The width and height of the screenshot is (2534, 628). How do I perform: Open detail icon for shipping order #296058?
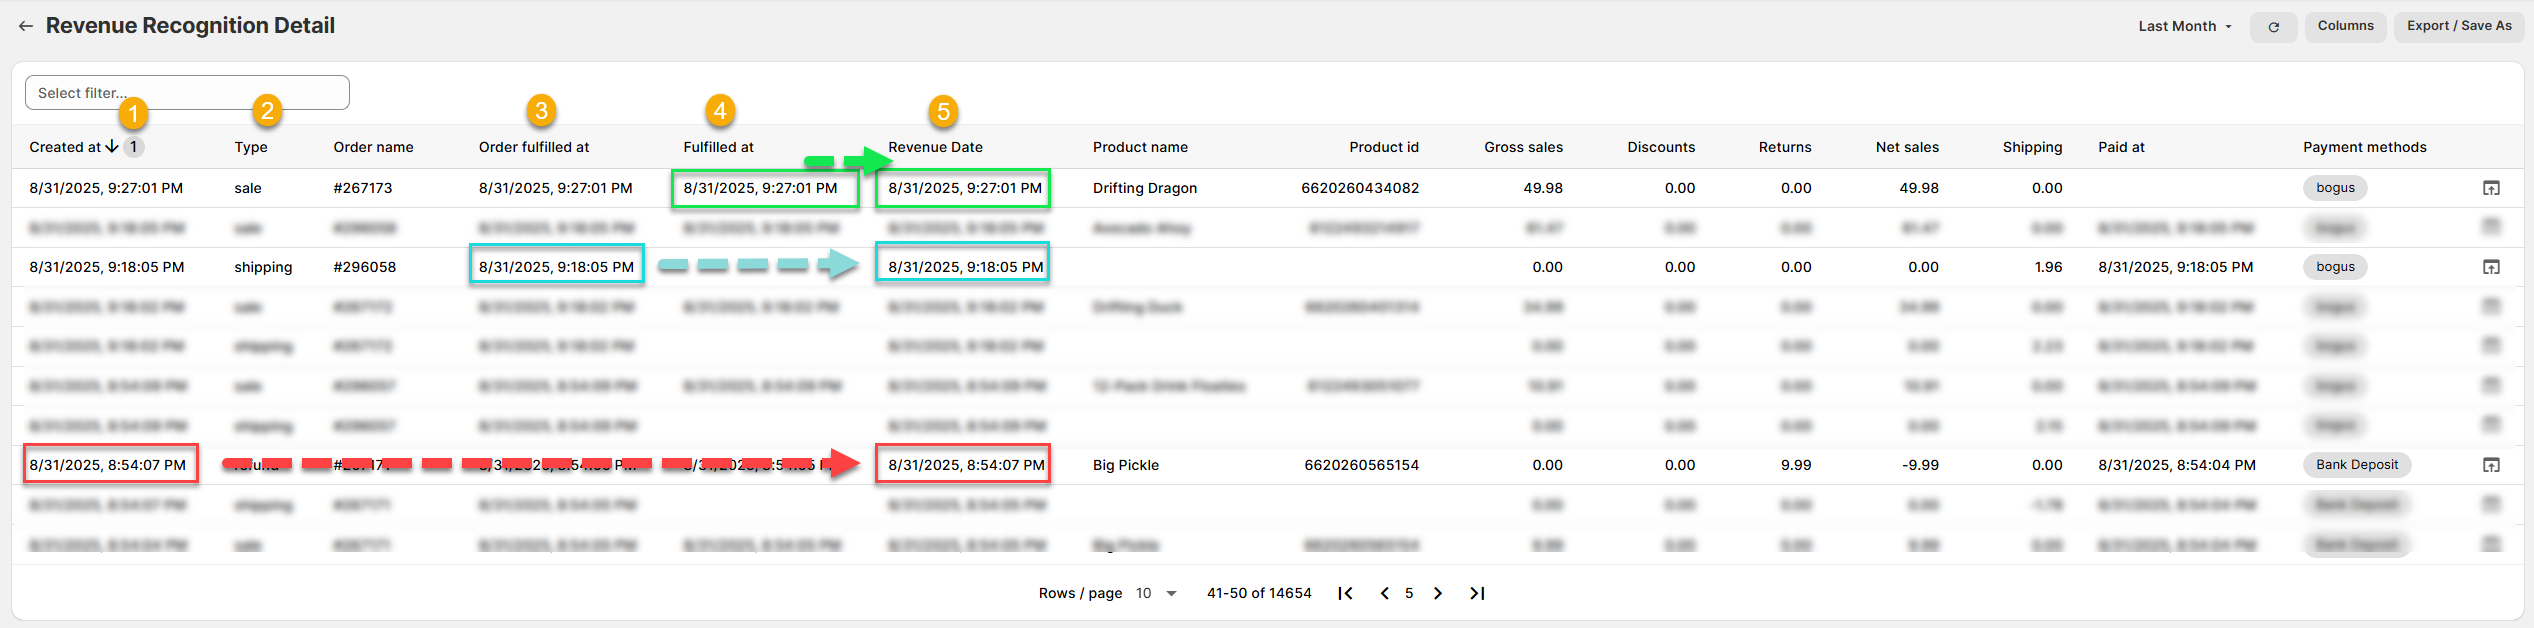[x=2490, y=267]
